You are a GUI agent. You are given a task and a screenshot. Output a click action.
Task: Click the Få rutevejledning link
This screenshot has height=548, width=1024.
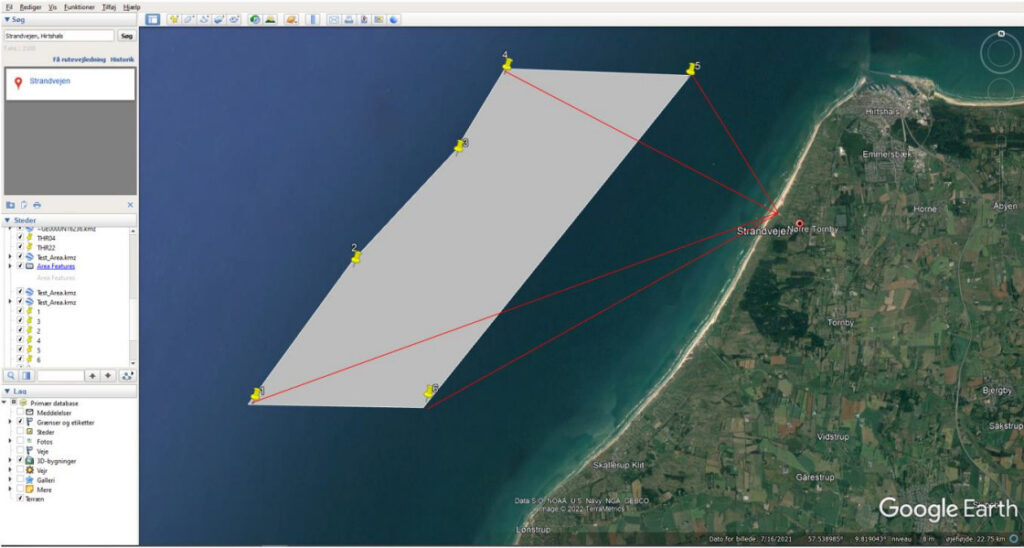[78, 60]
